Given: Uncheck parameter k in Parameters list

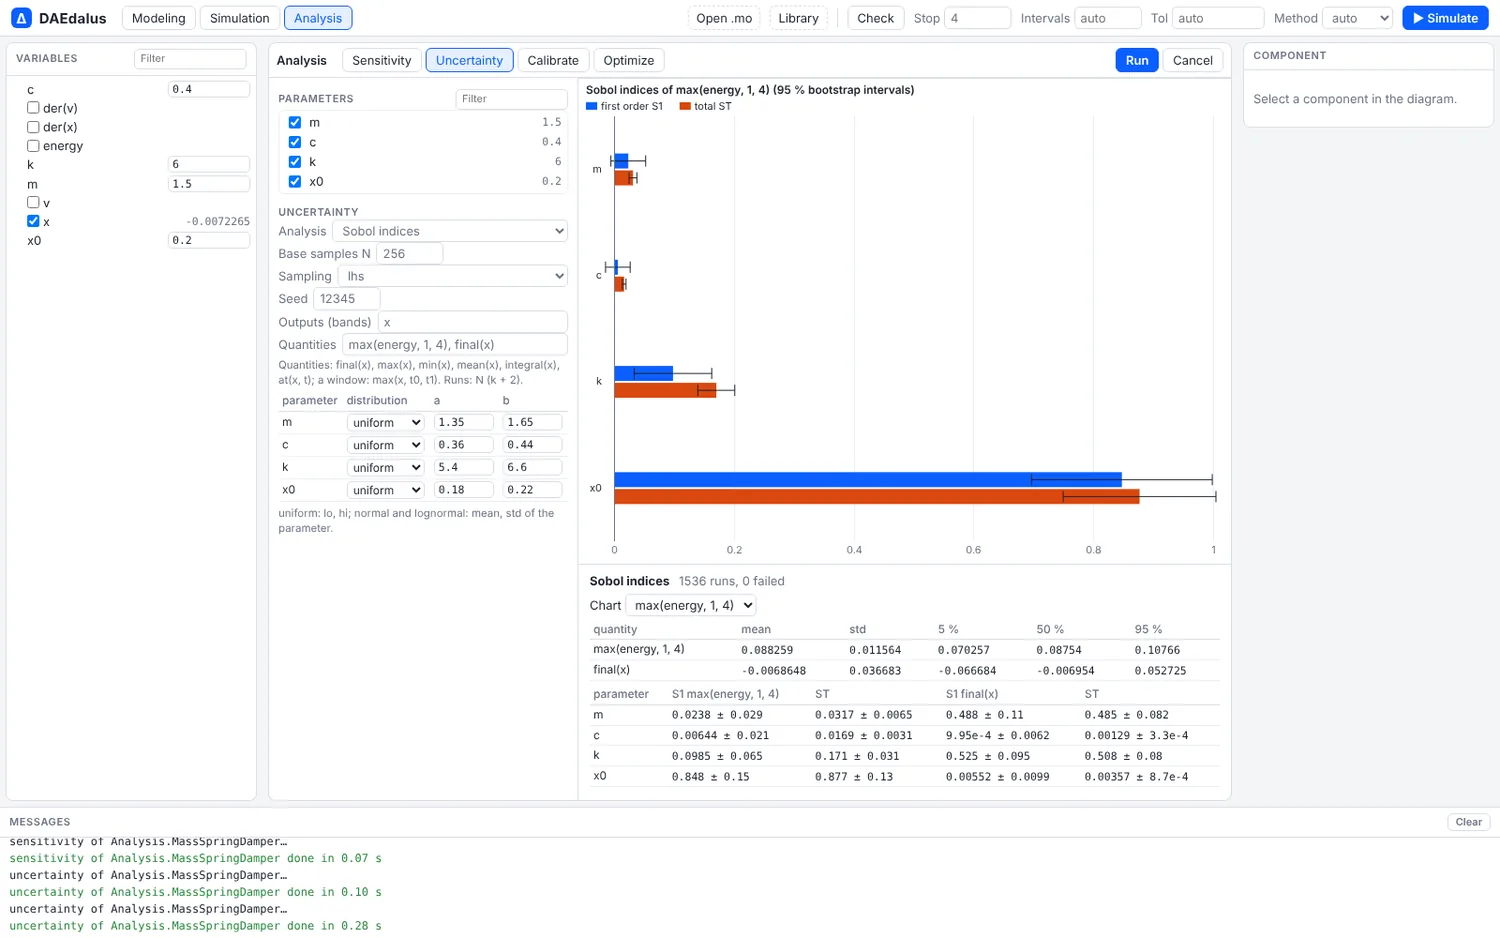Looking at the screenshot, I should 295,162.
